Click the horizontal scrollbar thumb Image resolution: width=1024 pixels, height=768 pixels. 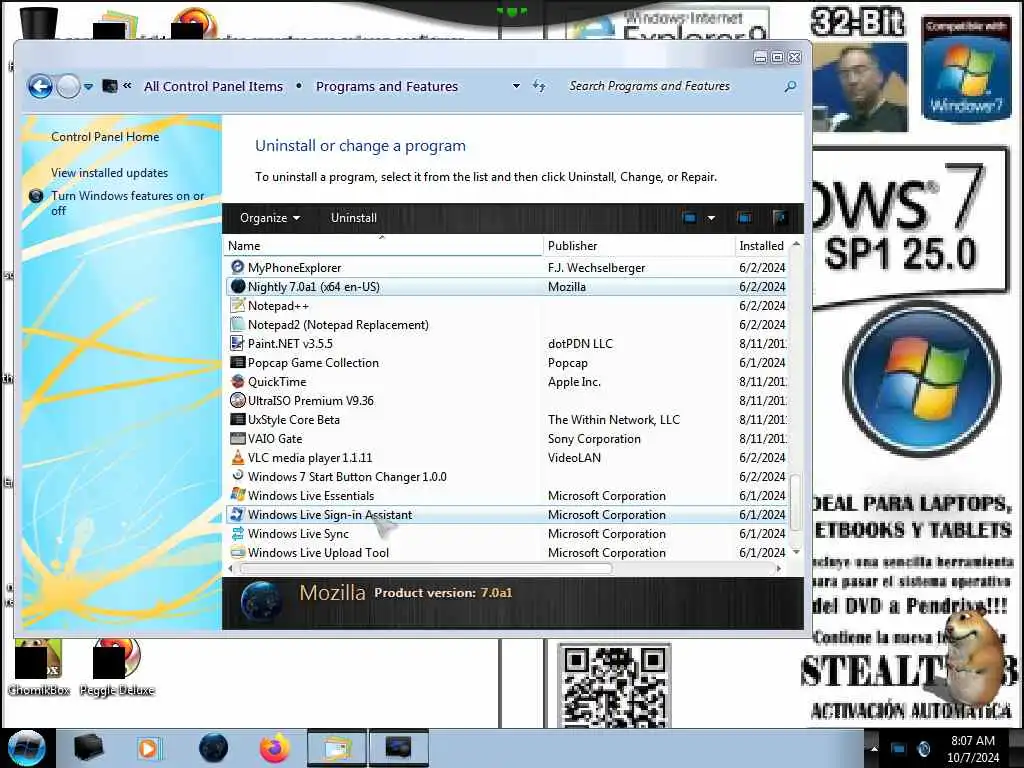pos(426,569)
